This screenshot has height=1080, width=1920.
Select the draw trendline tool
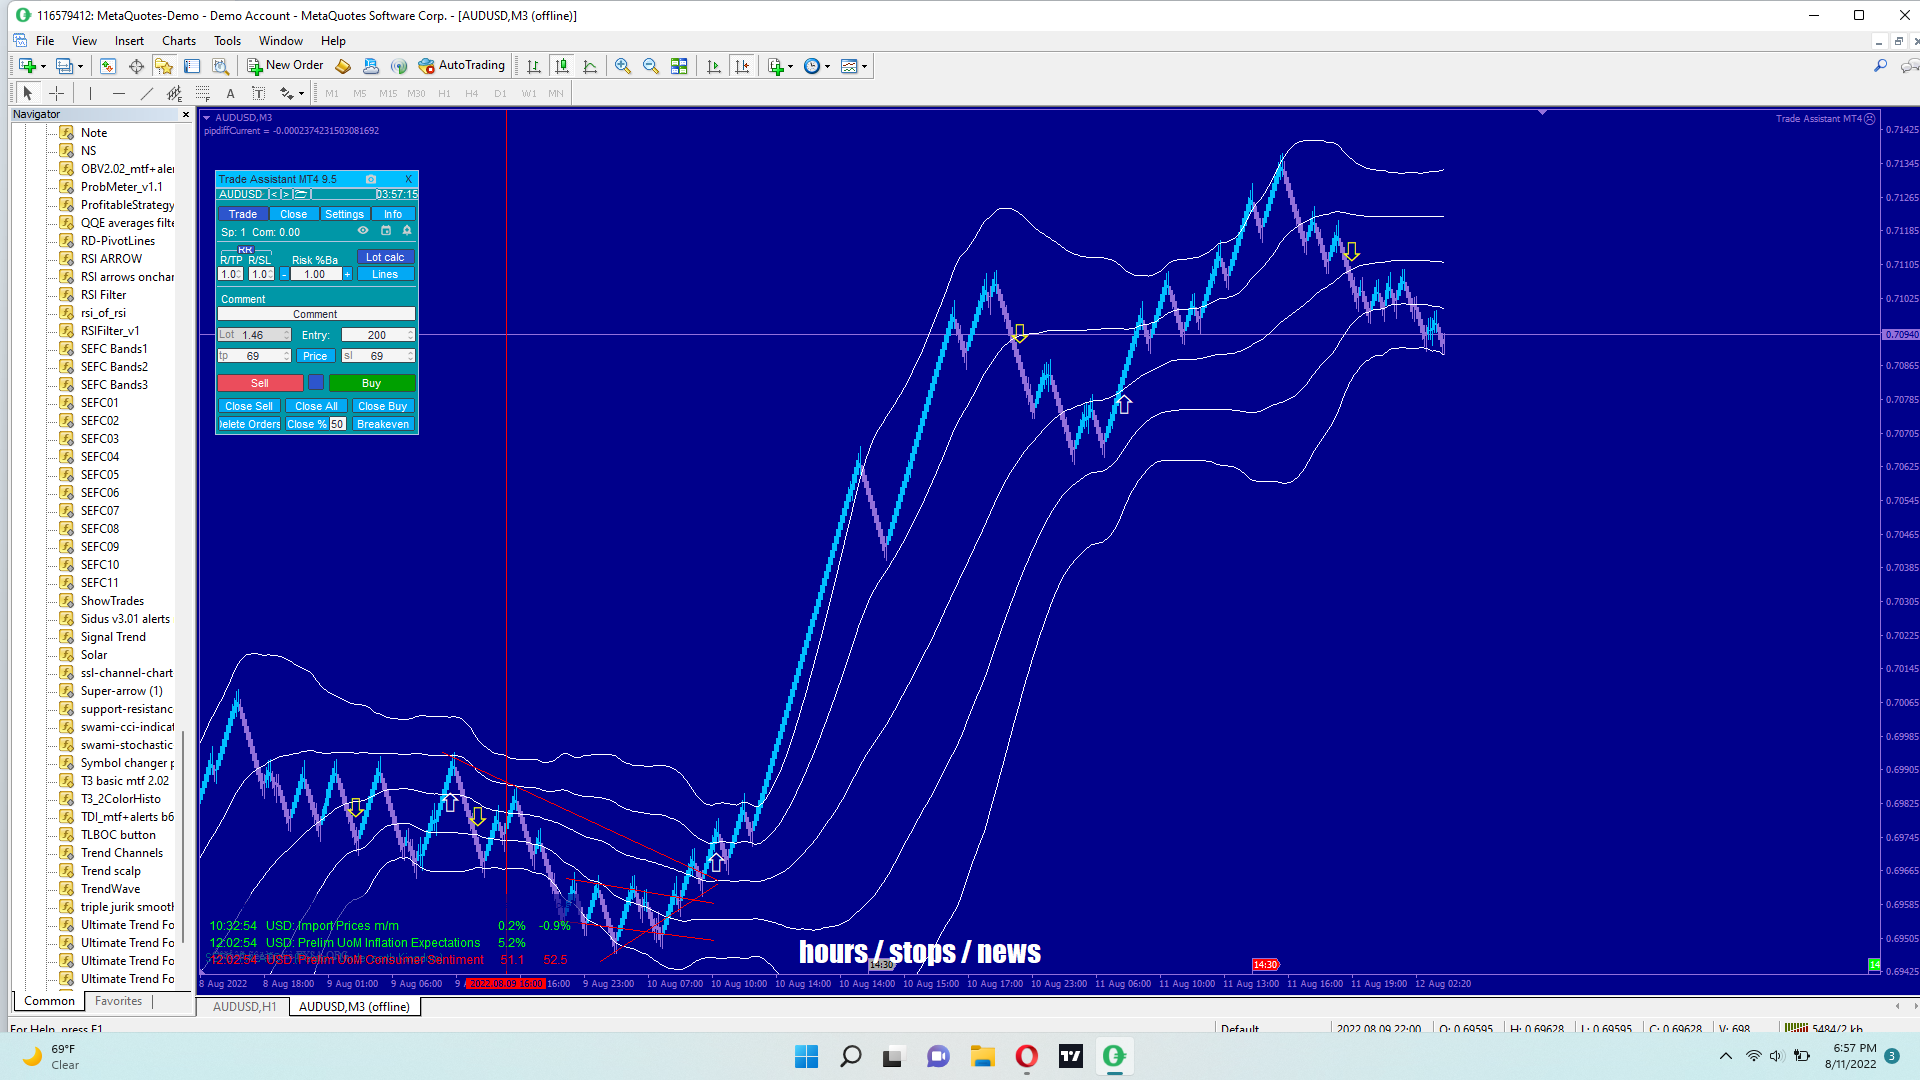point(147,93)
